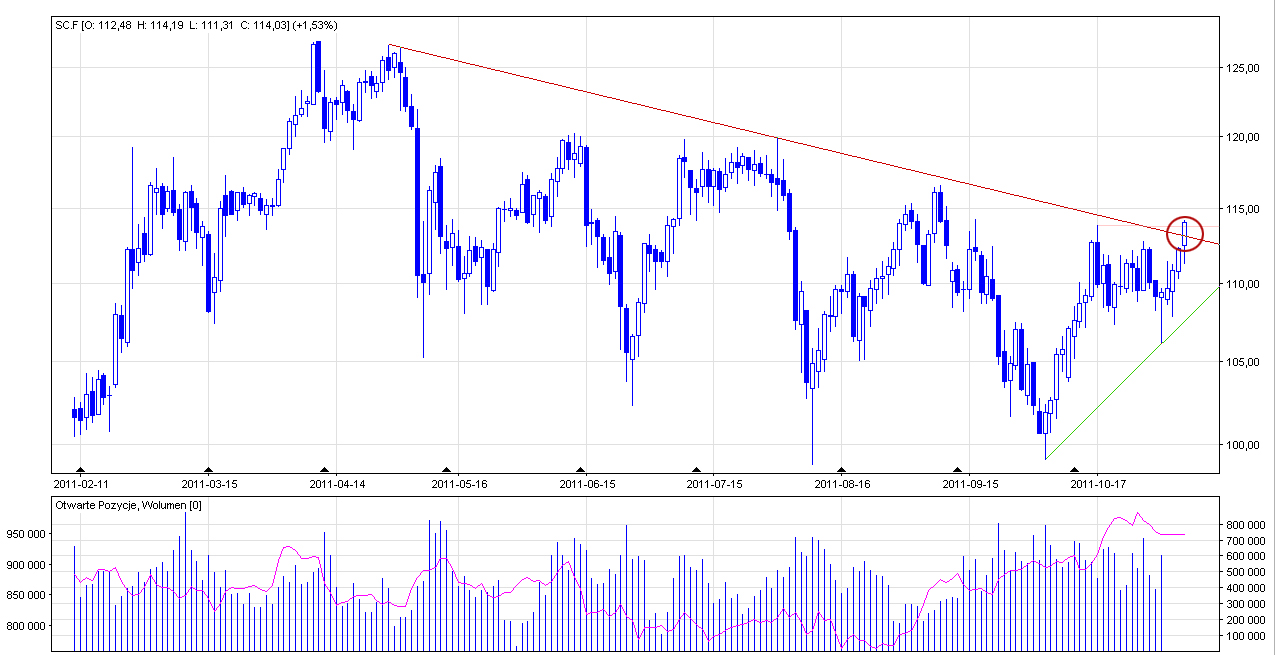Image resolution: width=1275 pixels, height=655 pixels.
Task: Select the triangle marker near 2011-03-15
Action: point(208,469)
